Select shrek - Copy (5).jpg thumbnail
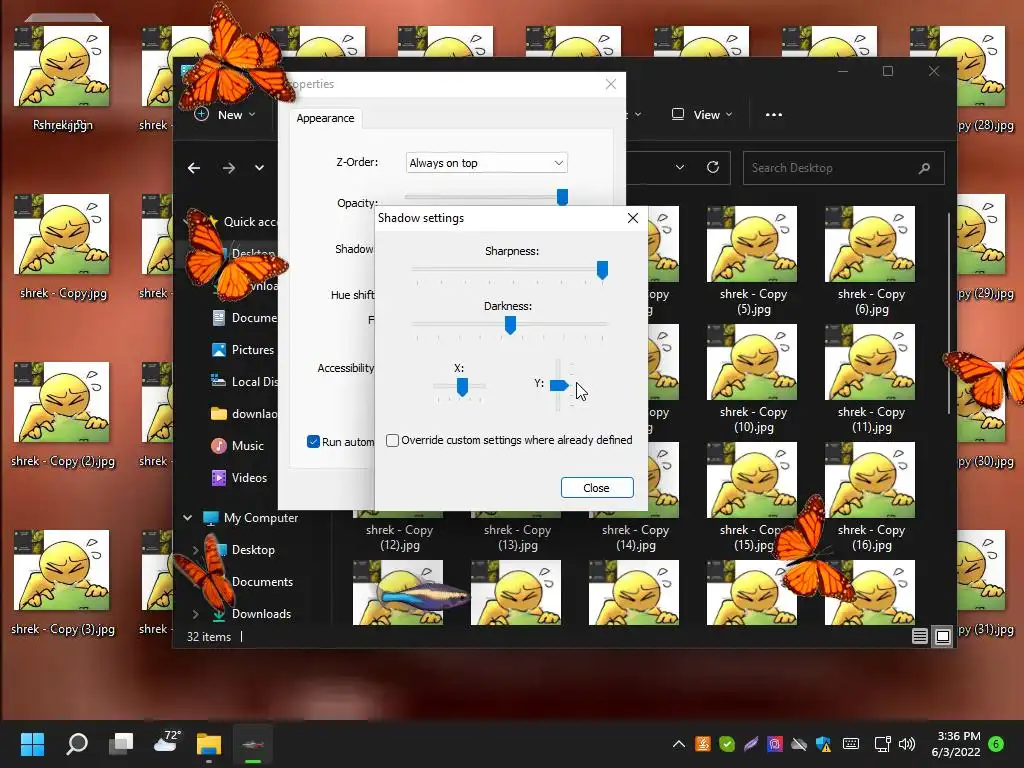1024x768 pixels. point(752,244)
